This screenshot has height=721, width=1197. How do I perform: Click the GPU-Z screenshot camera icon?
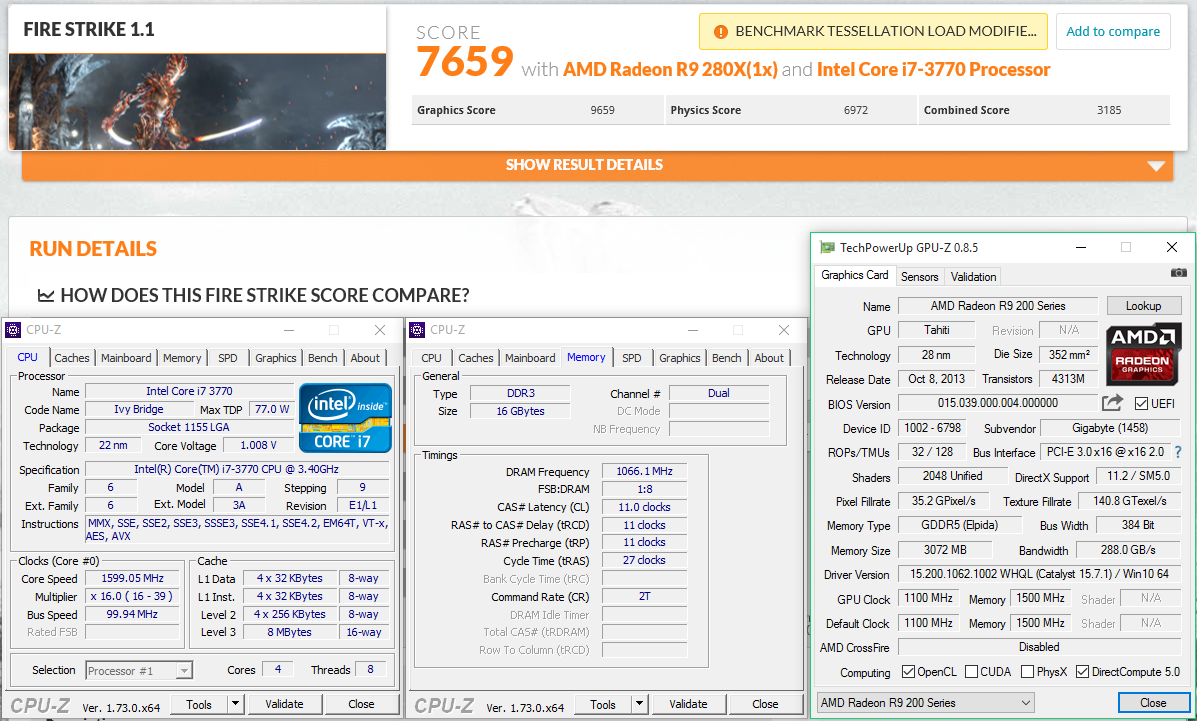1178,273
